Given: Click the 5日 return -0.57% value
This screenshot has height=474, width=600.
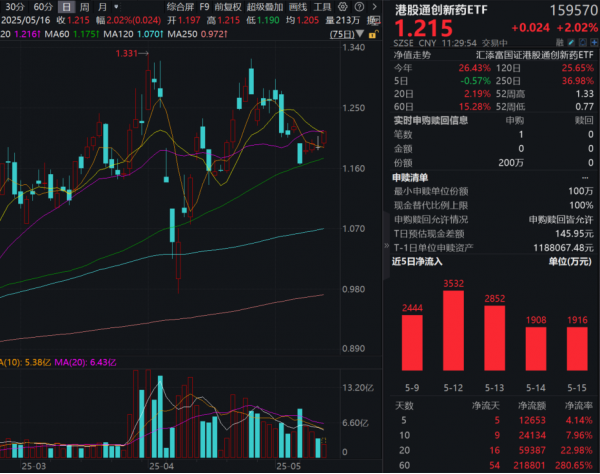Looking at the screenshot, I should click(475, 81).
